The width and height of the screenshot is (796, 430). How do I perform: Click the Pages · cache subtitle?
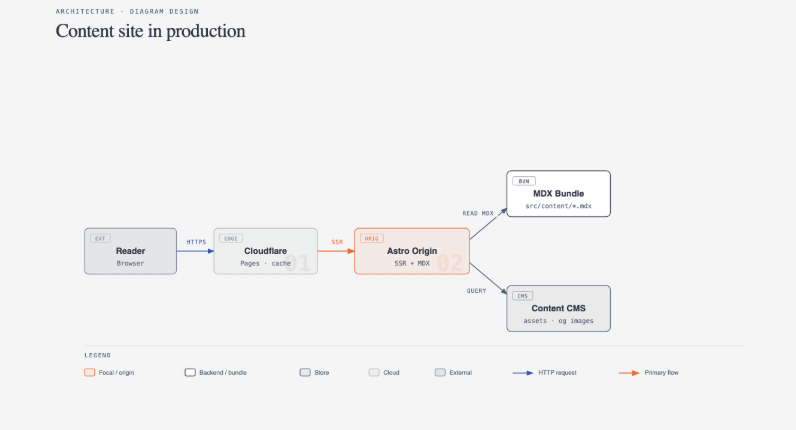(266, 263)
